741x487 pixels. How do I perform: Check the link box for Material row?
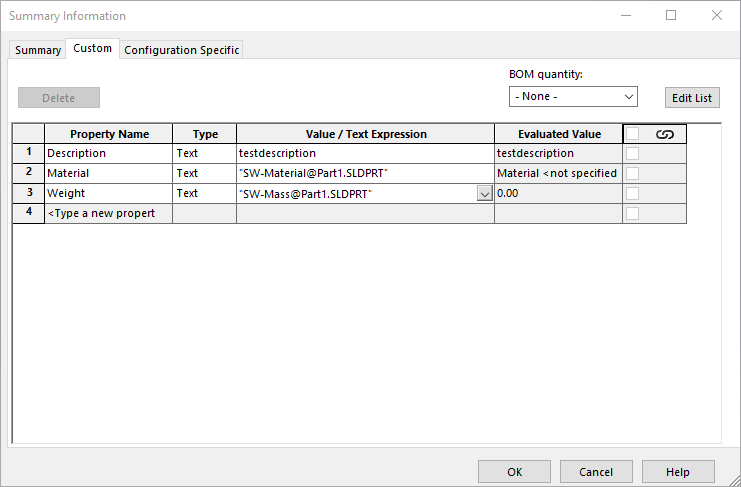coord(632,174)
